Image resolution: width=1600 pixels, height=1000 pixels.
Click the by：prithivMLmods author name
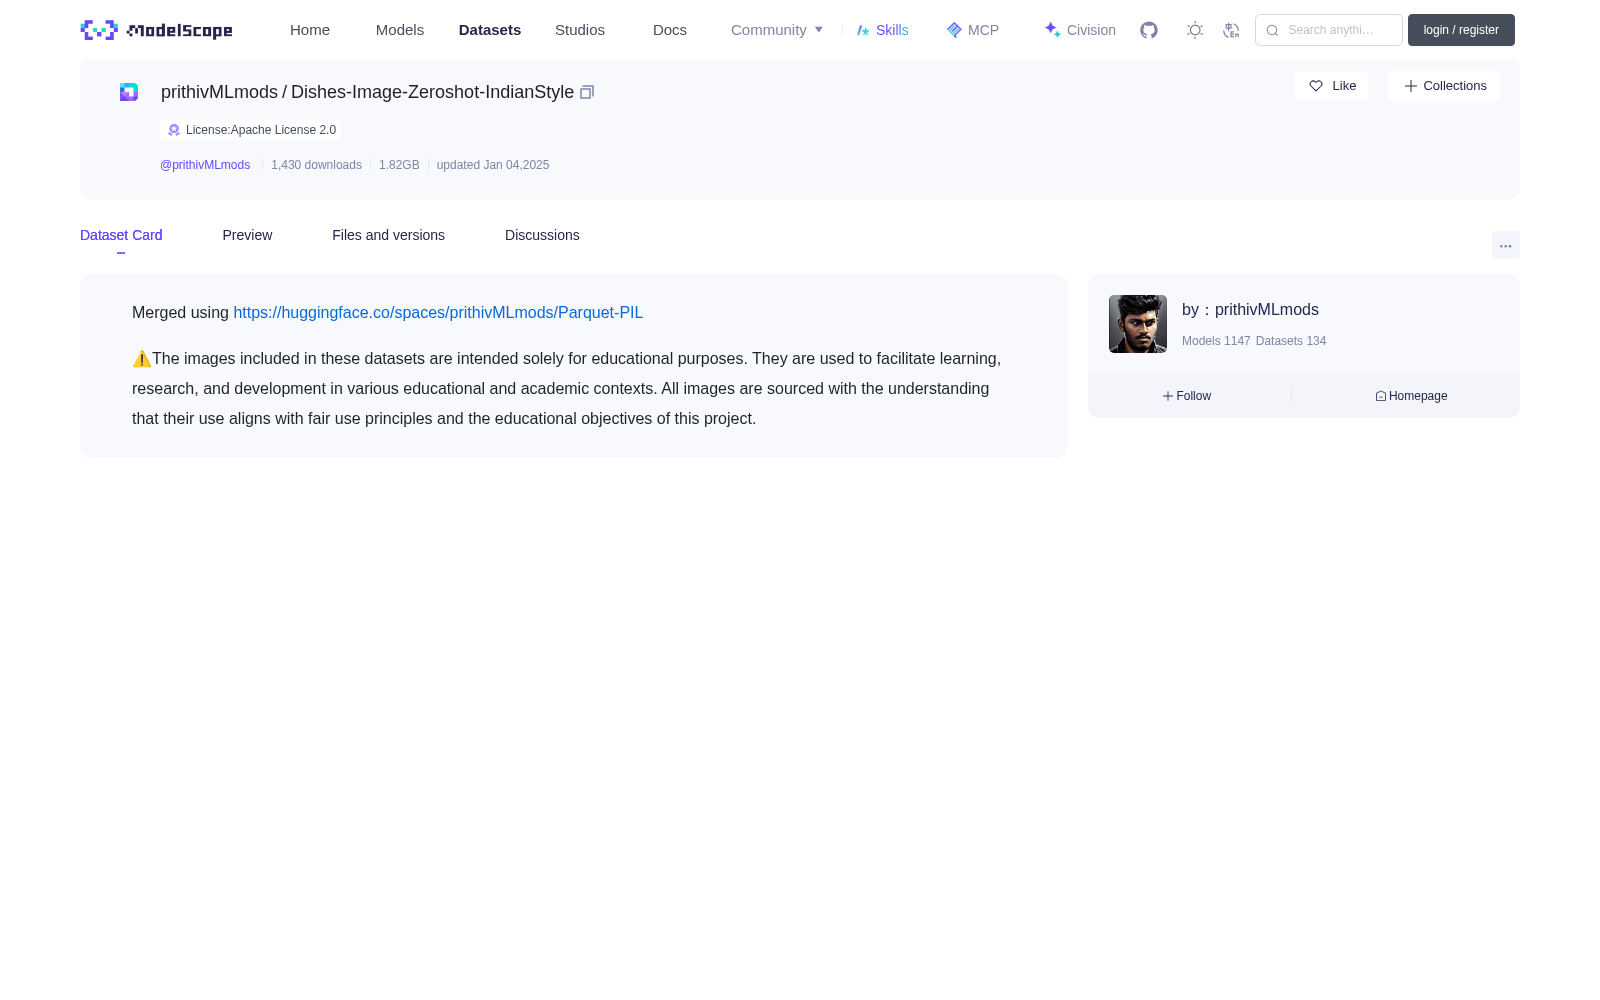point(1250,310)
